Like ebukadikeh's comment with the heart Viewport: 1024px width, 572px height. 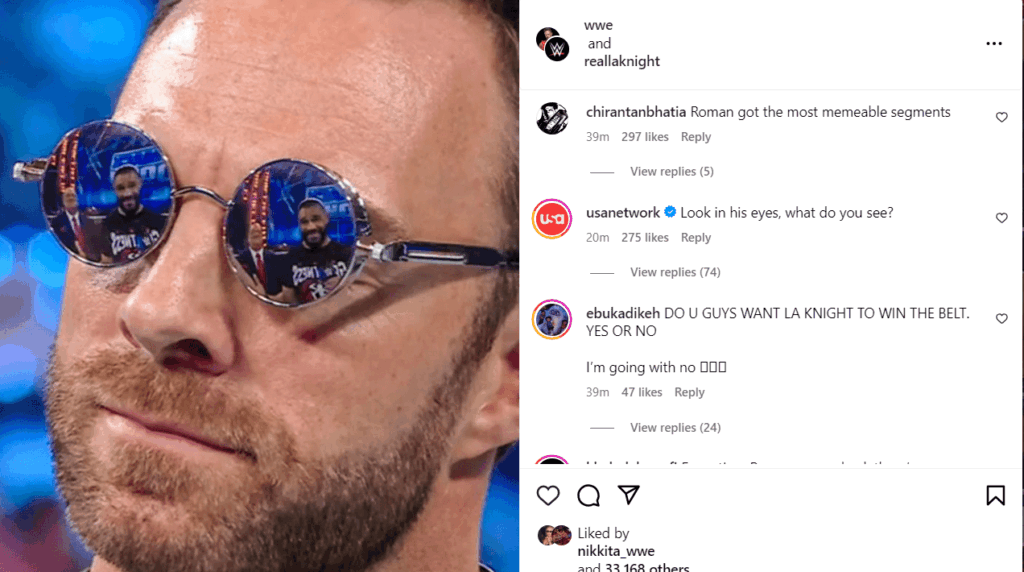1001,319
